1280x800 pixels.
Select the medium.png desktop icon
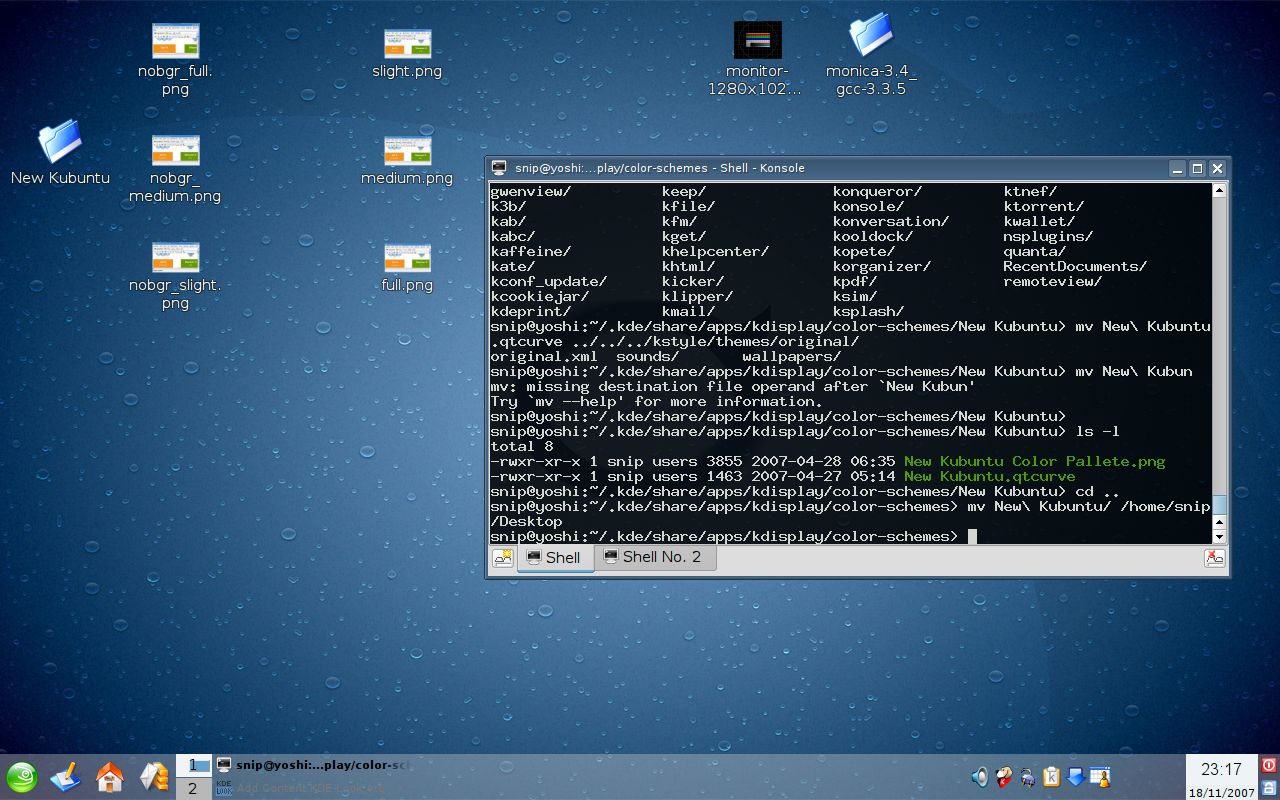coord(407,162)
